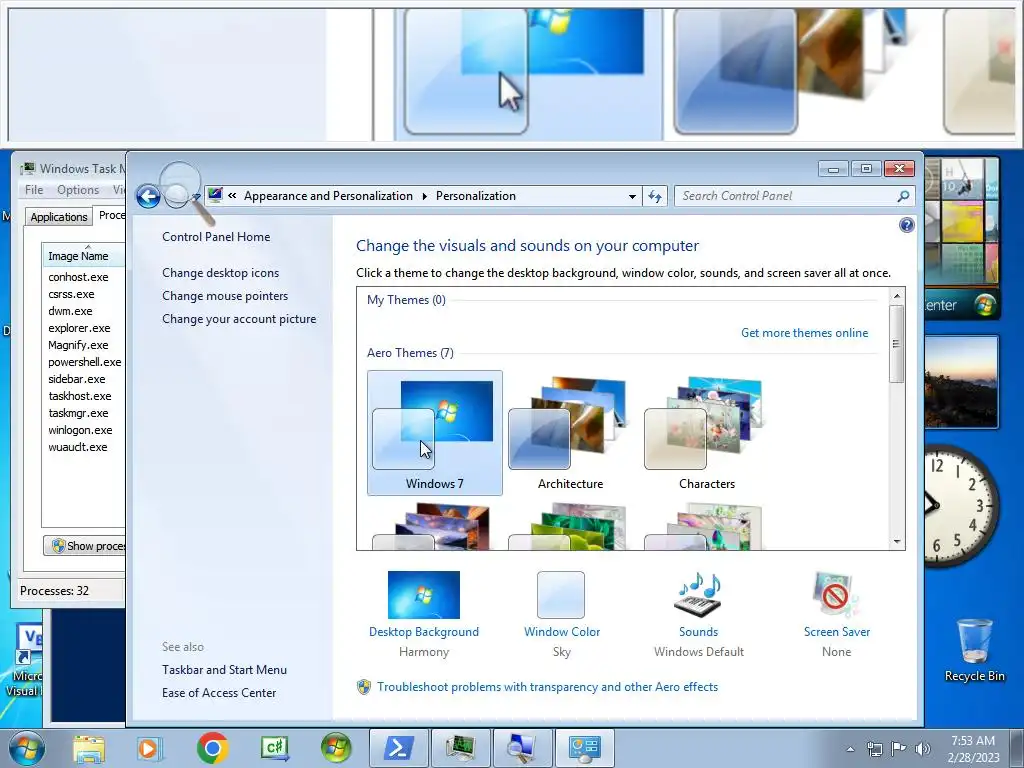Select the Windows 7 theme
The width and height of the screenshot is (1024, 768).
(435, 433)
